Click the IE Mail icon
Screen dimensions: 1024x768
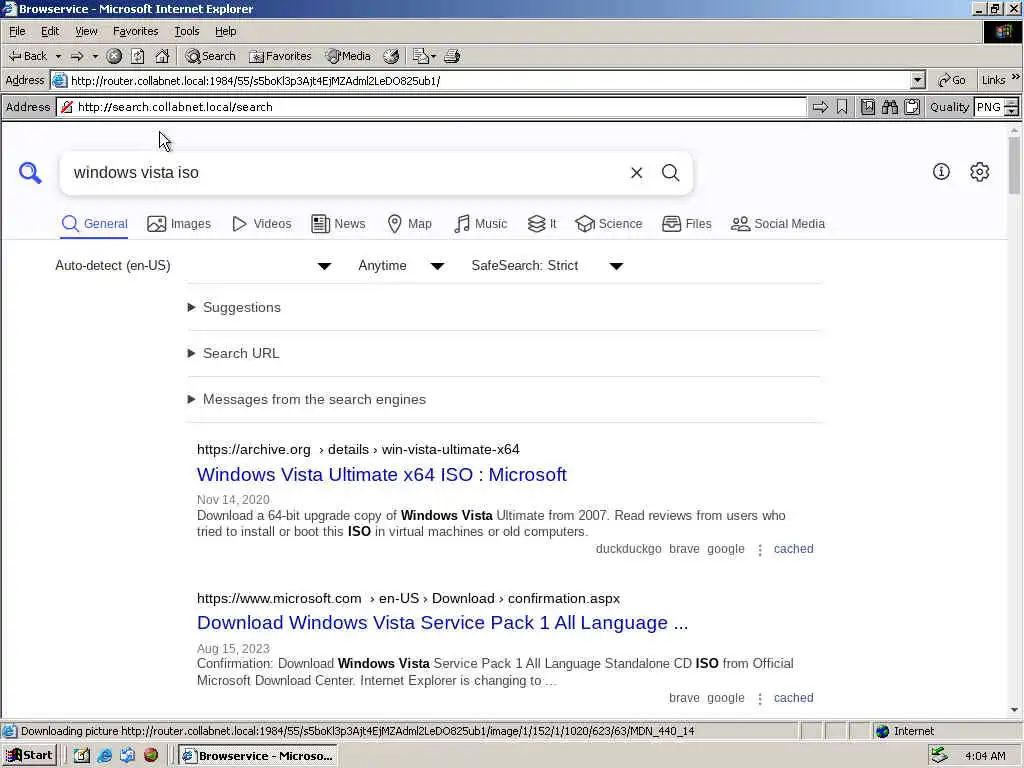(424, 56)
